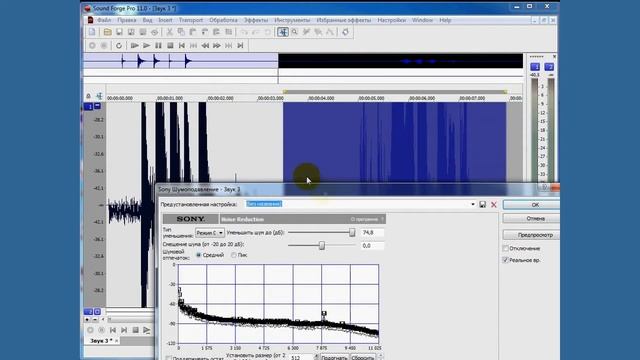Start recording with the Record button
The image size is (640, 360).
(92, 46)
